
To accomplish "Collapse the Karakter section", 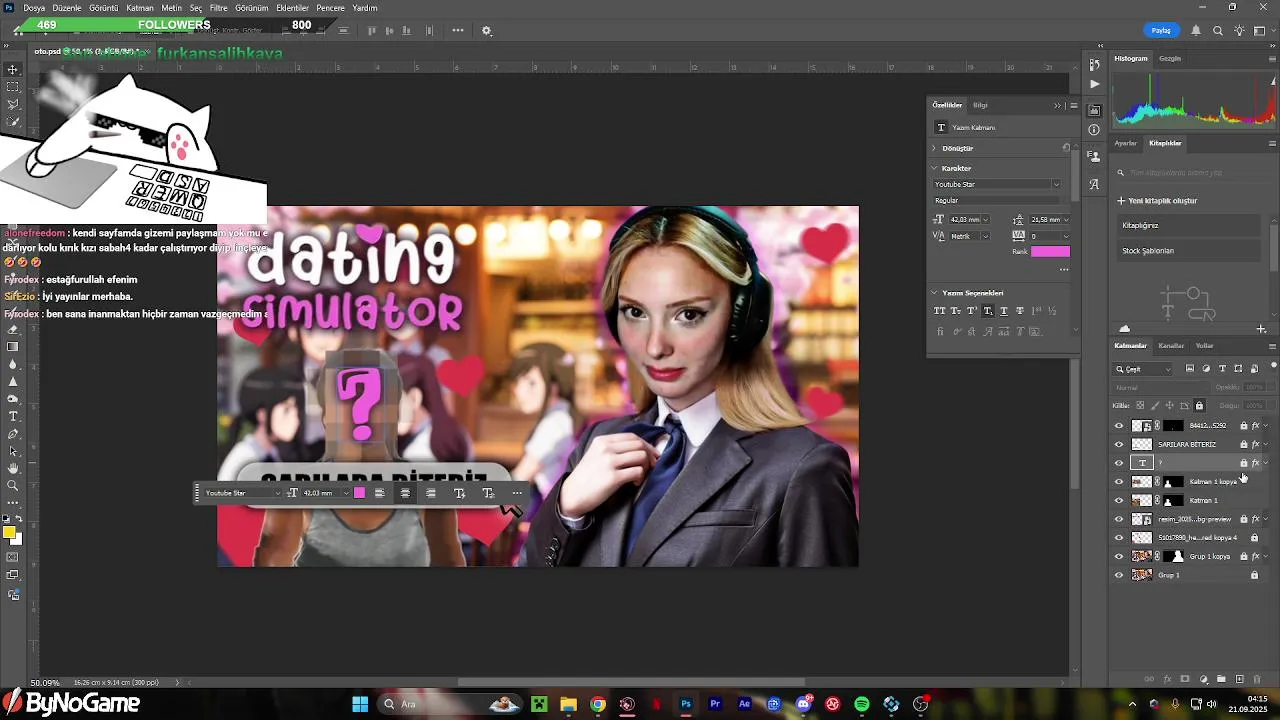I will click(934, 168).
